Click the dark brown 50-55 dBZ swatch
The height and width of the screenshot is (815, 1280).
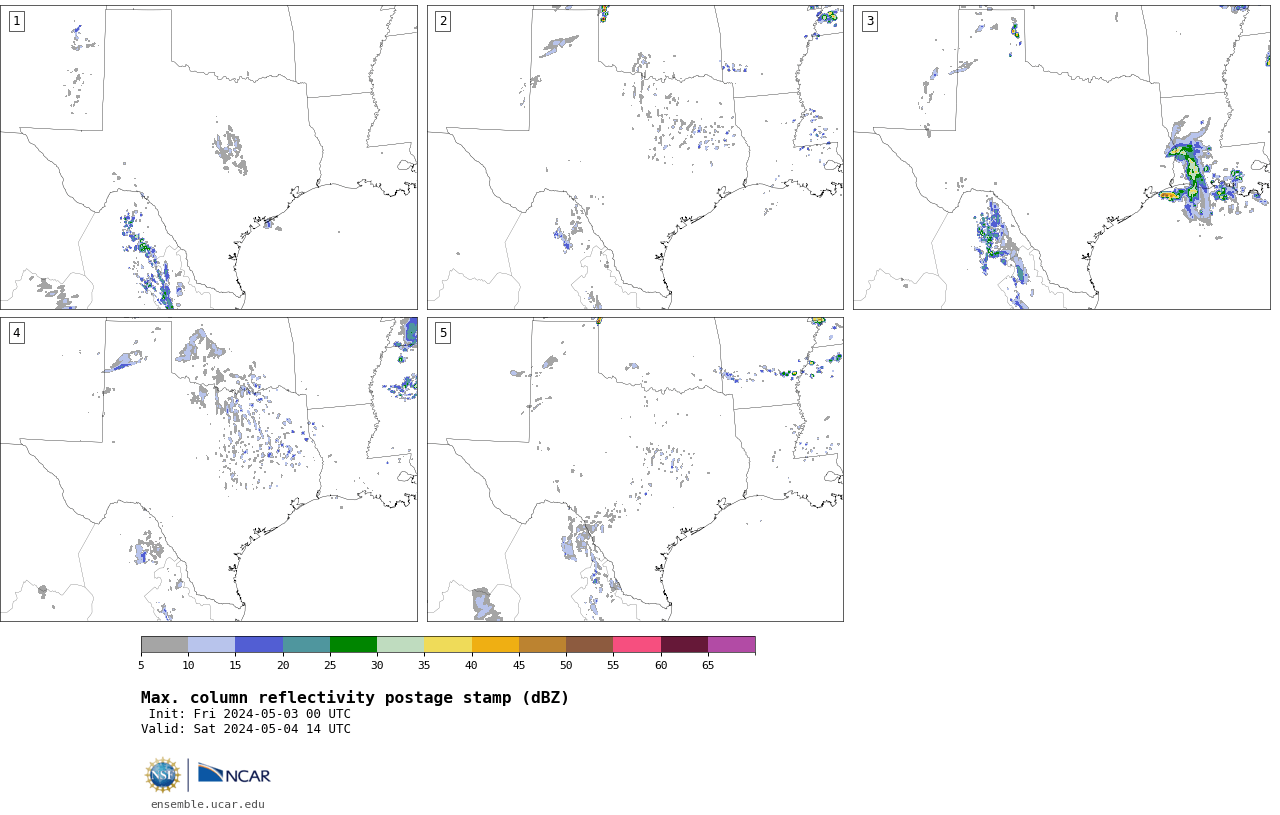590,644
